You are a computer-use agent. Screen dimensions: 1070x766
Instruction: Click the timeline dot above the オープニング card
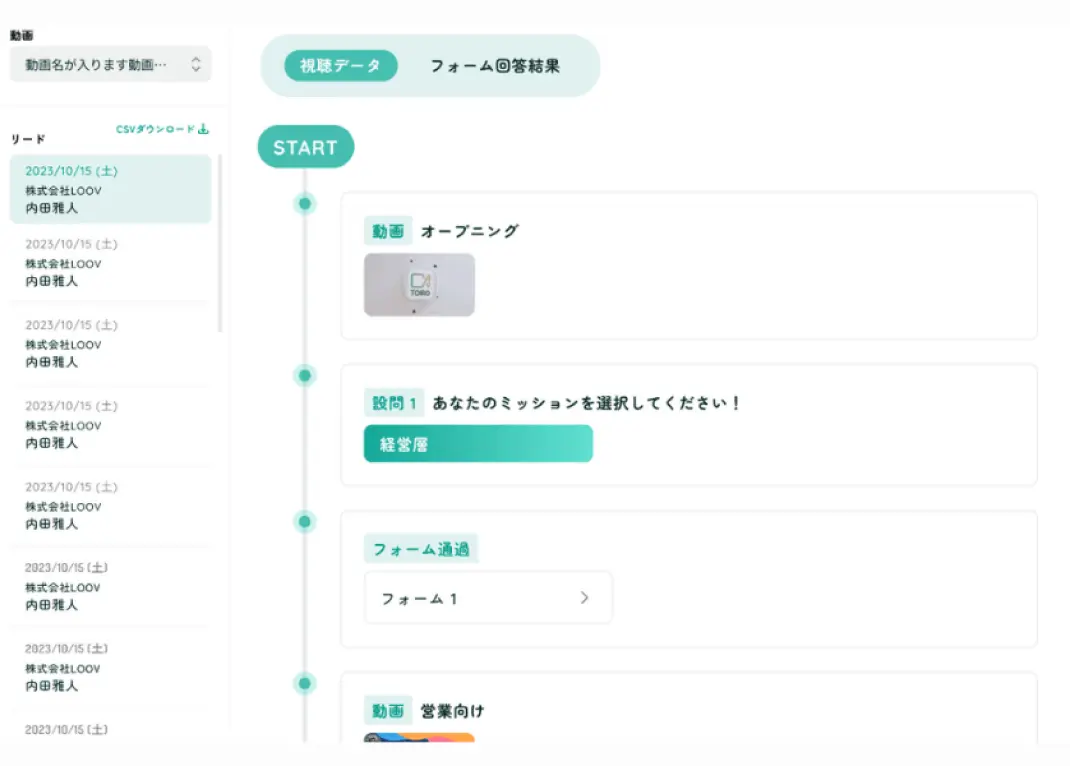point(303,203)
